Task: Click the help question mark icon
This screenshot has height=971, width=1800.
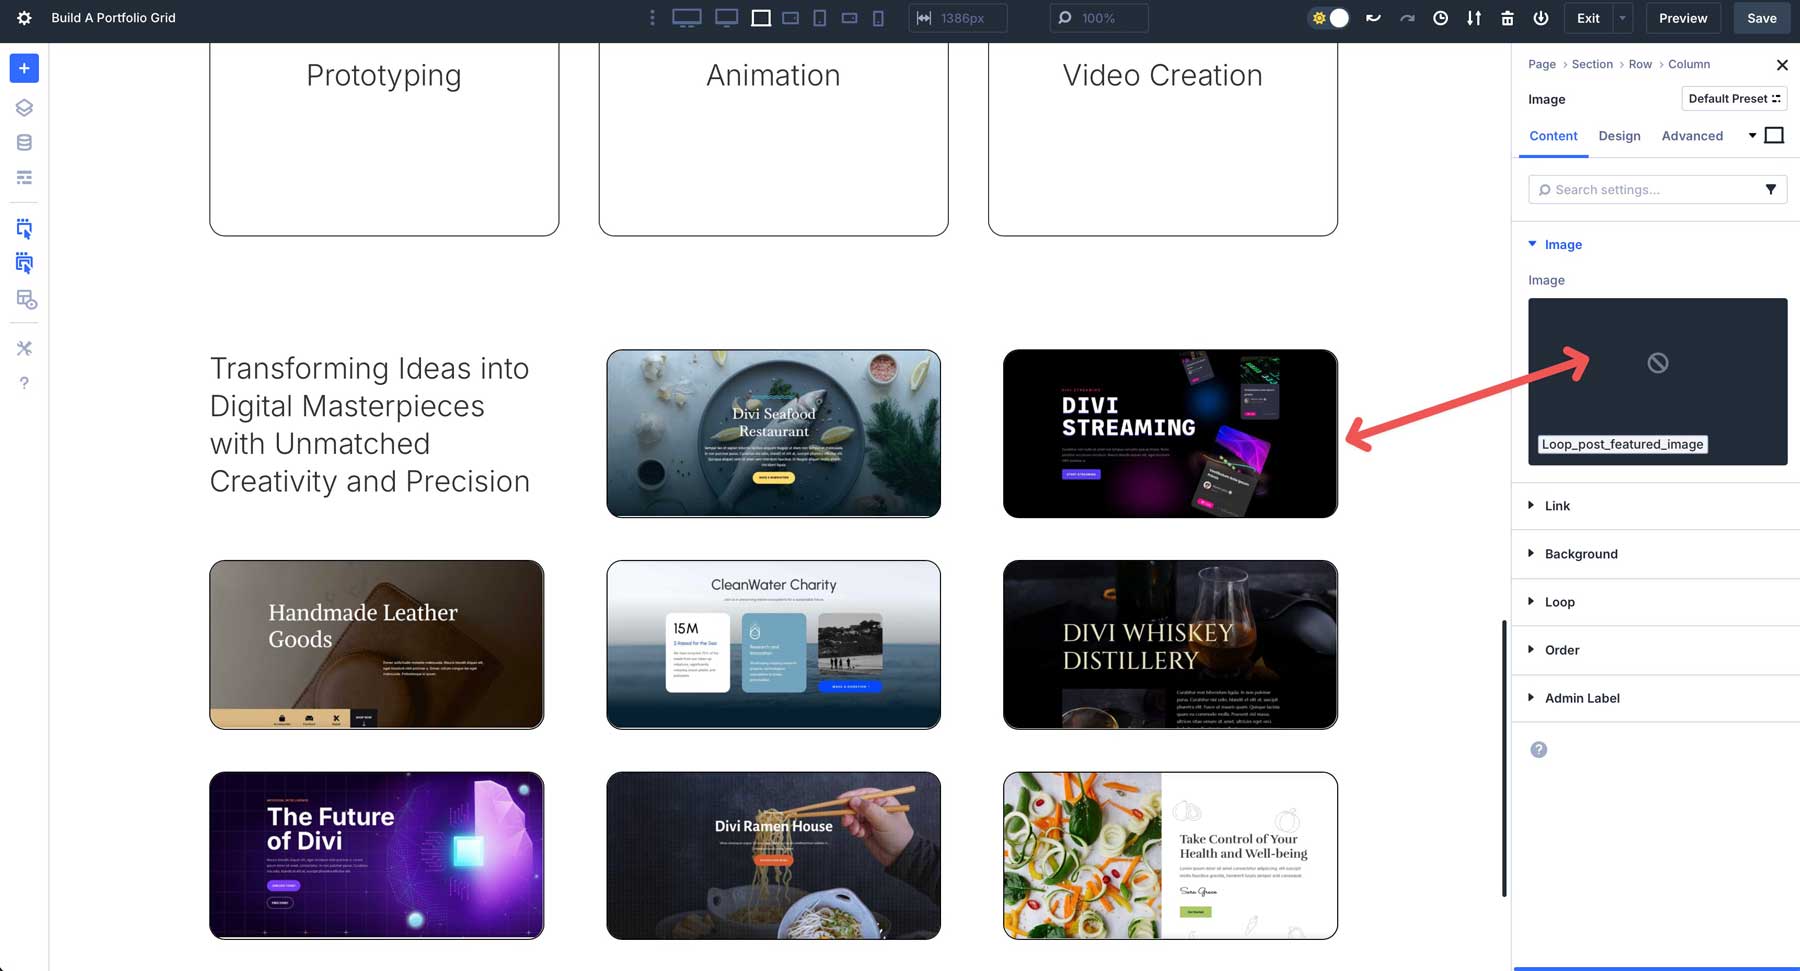Action: 24,382
